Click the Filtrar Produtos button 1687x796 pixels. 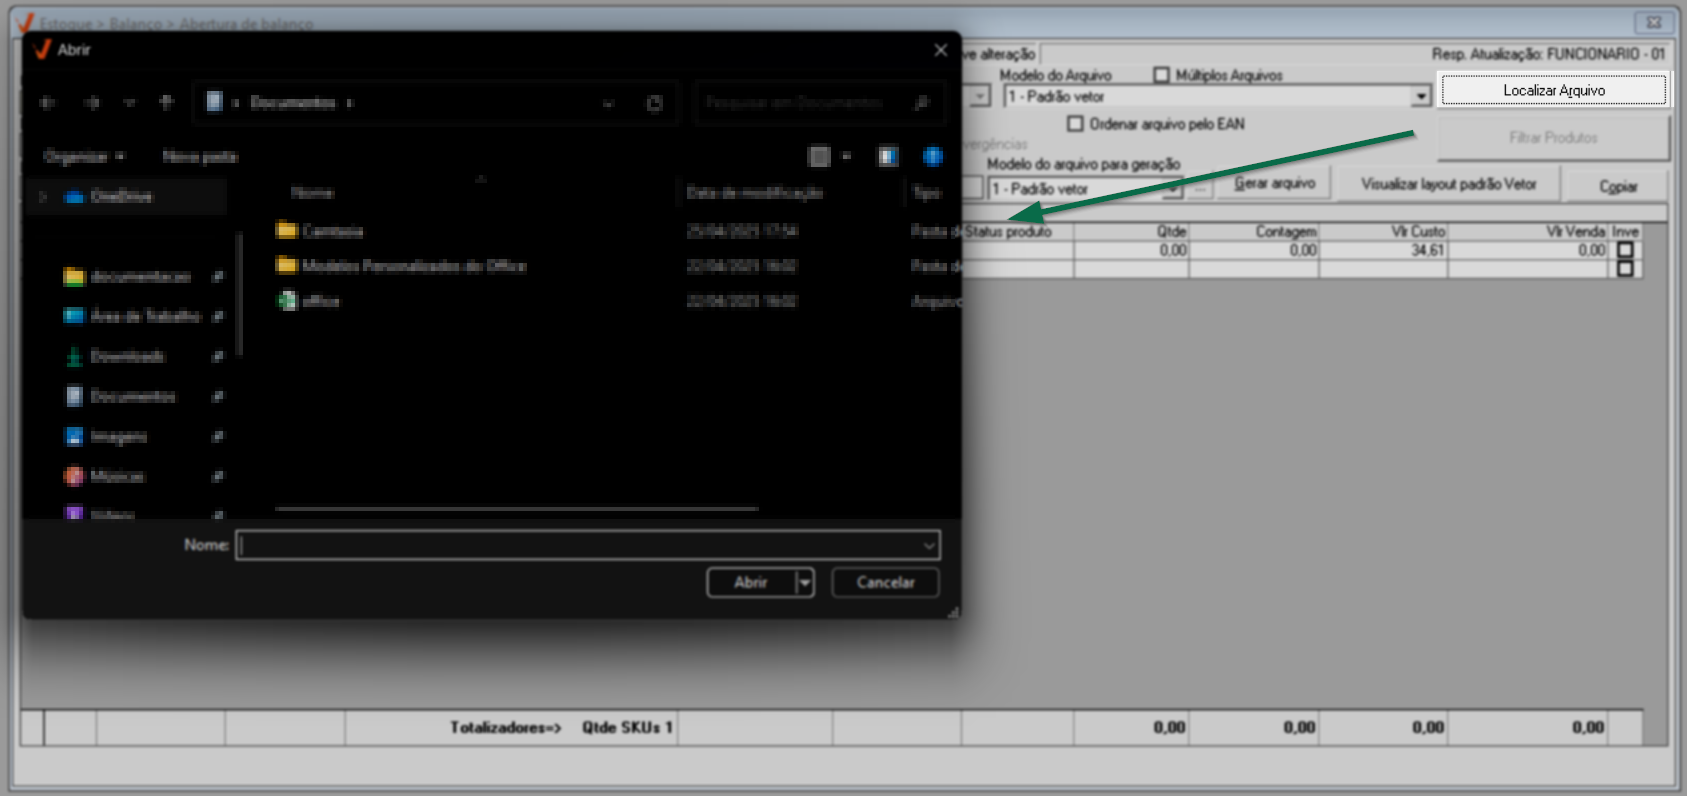[x=1553, y=138]
